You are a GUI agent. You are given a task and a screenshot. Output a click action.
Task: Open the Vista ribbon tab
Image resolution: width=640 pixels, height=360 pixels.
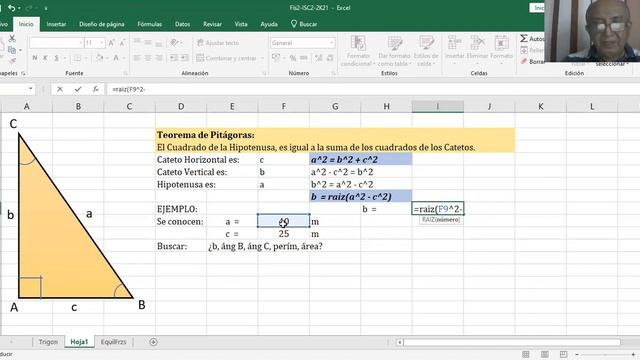pos(241,24)
